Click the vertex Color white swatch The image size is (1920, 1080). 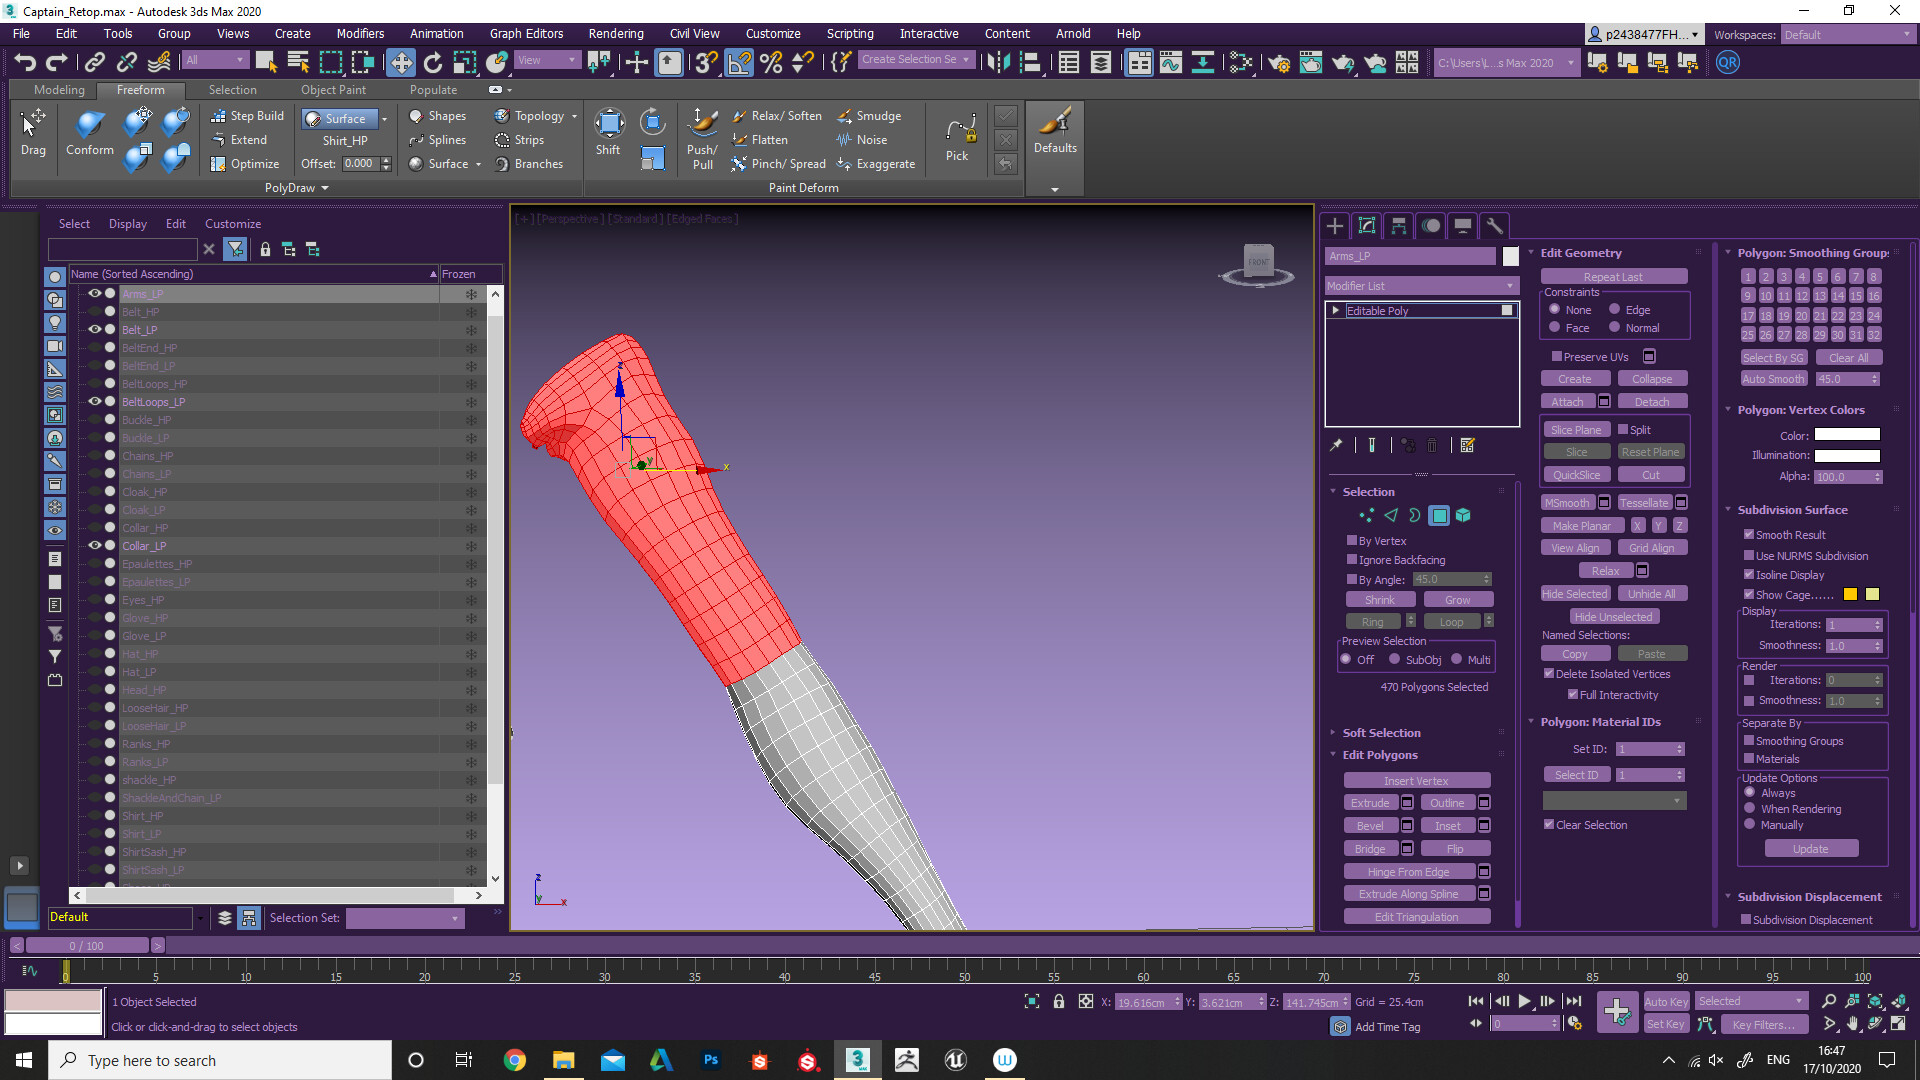pos(1846,435)
